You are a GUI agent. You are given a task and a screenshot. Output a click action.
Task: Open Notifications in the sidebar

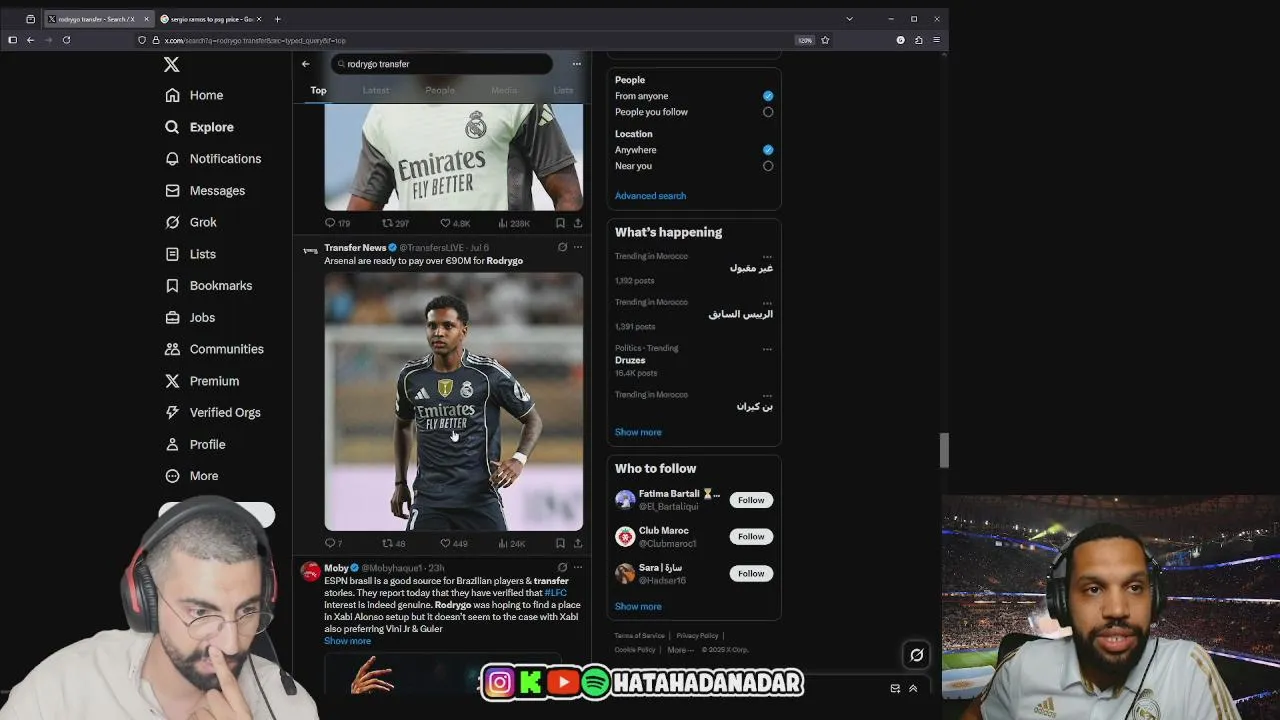pos(213,159)
